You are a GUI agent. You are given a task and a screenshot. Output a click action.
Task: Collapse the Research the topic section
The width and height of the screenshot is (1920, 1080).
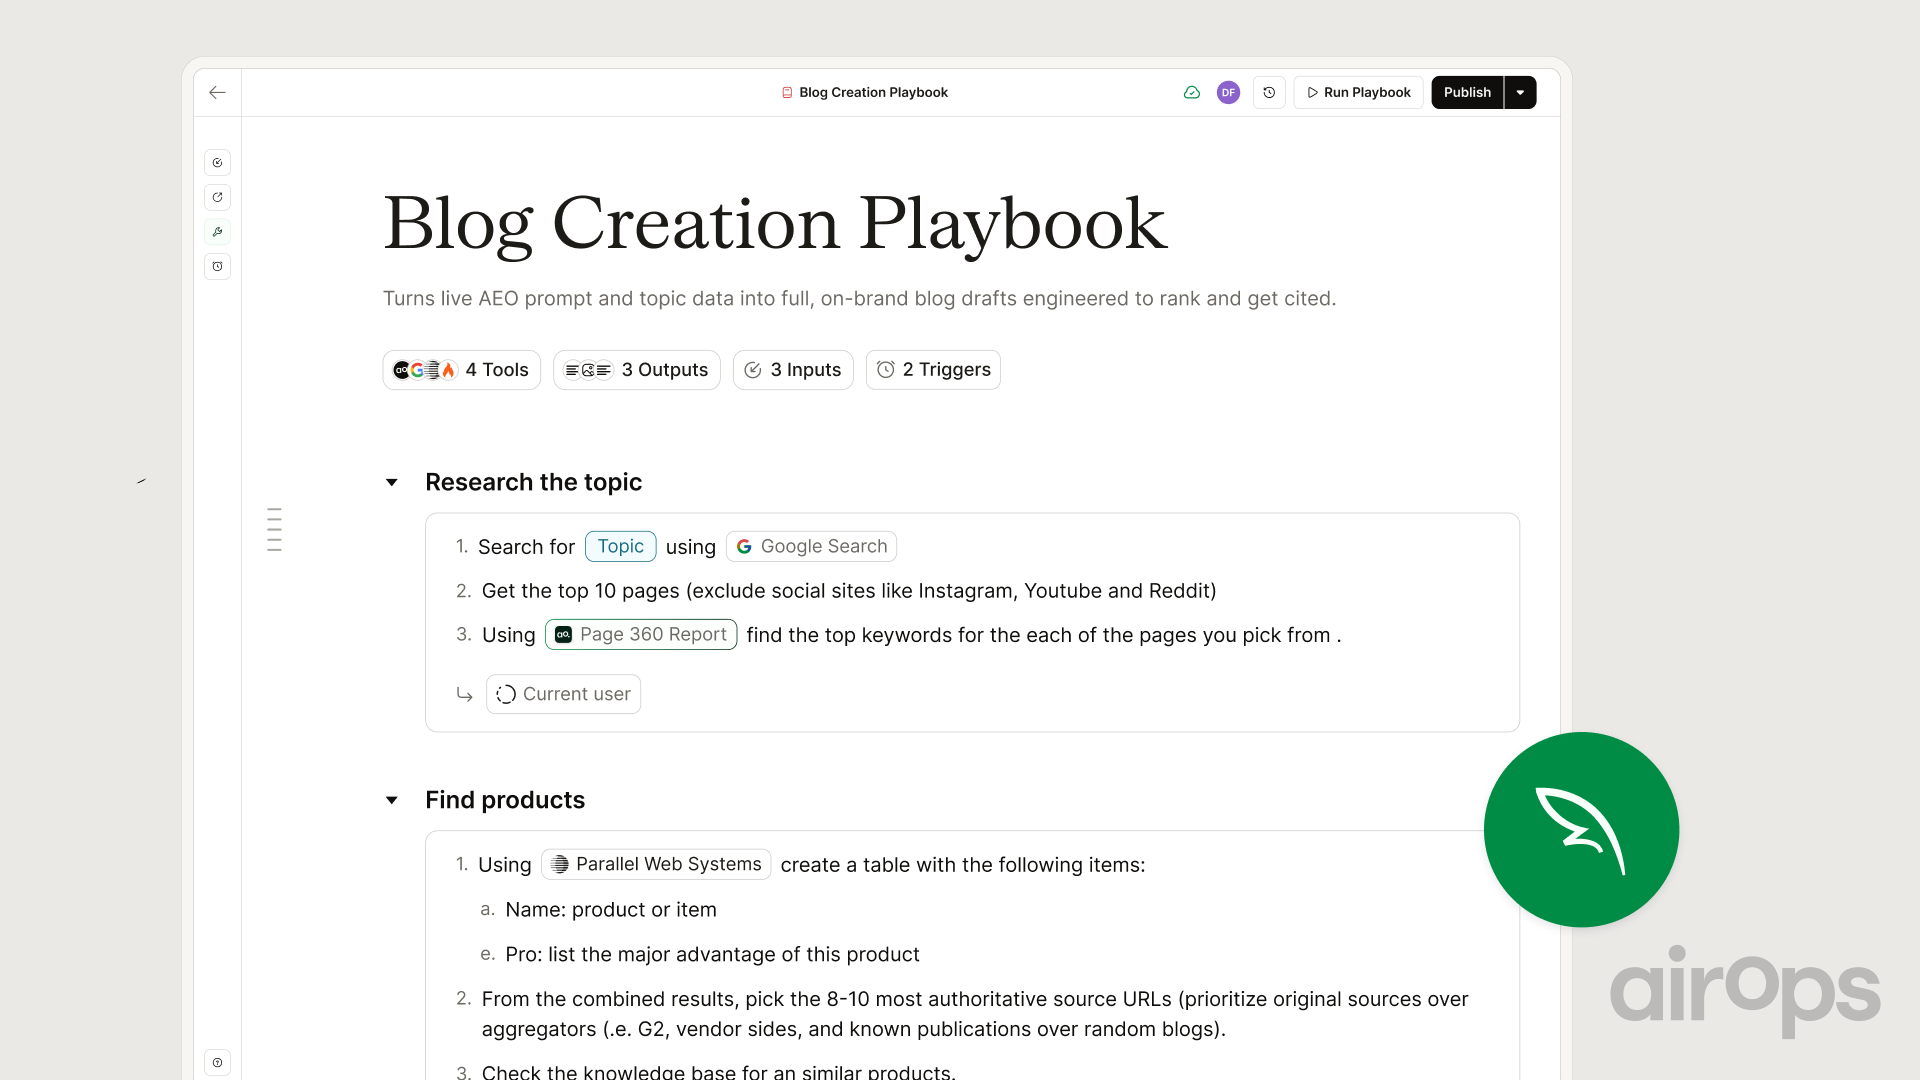click(x=392, y=482)
